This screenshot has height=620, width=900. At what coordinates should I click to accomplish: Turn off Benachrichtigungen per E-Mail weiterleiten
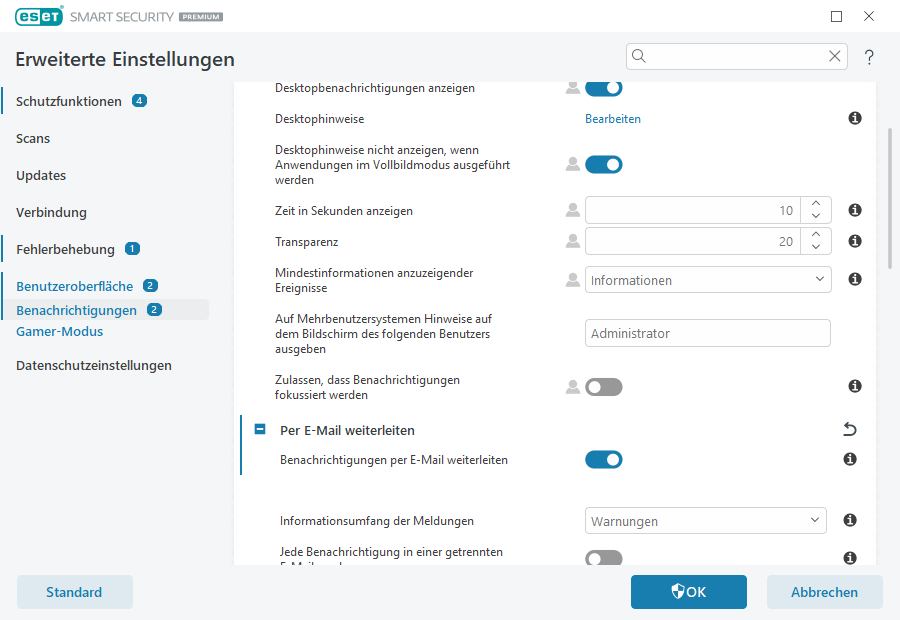pyautogui.click(x=604, y=459)
